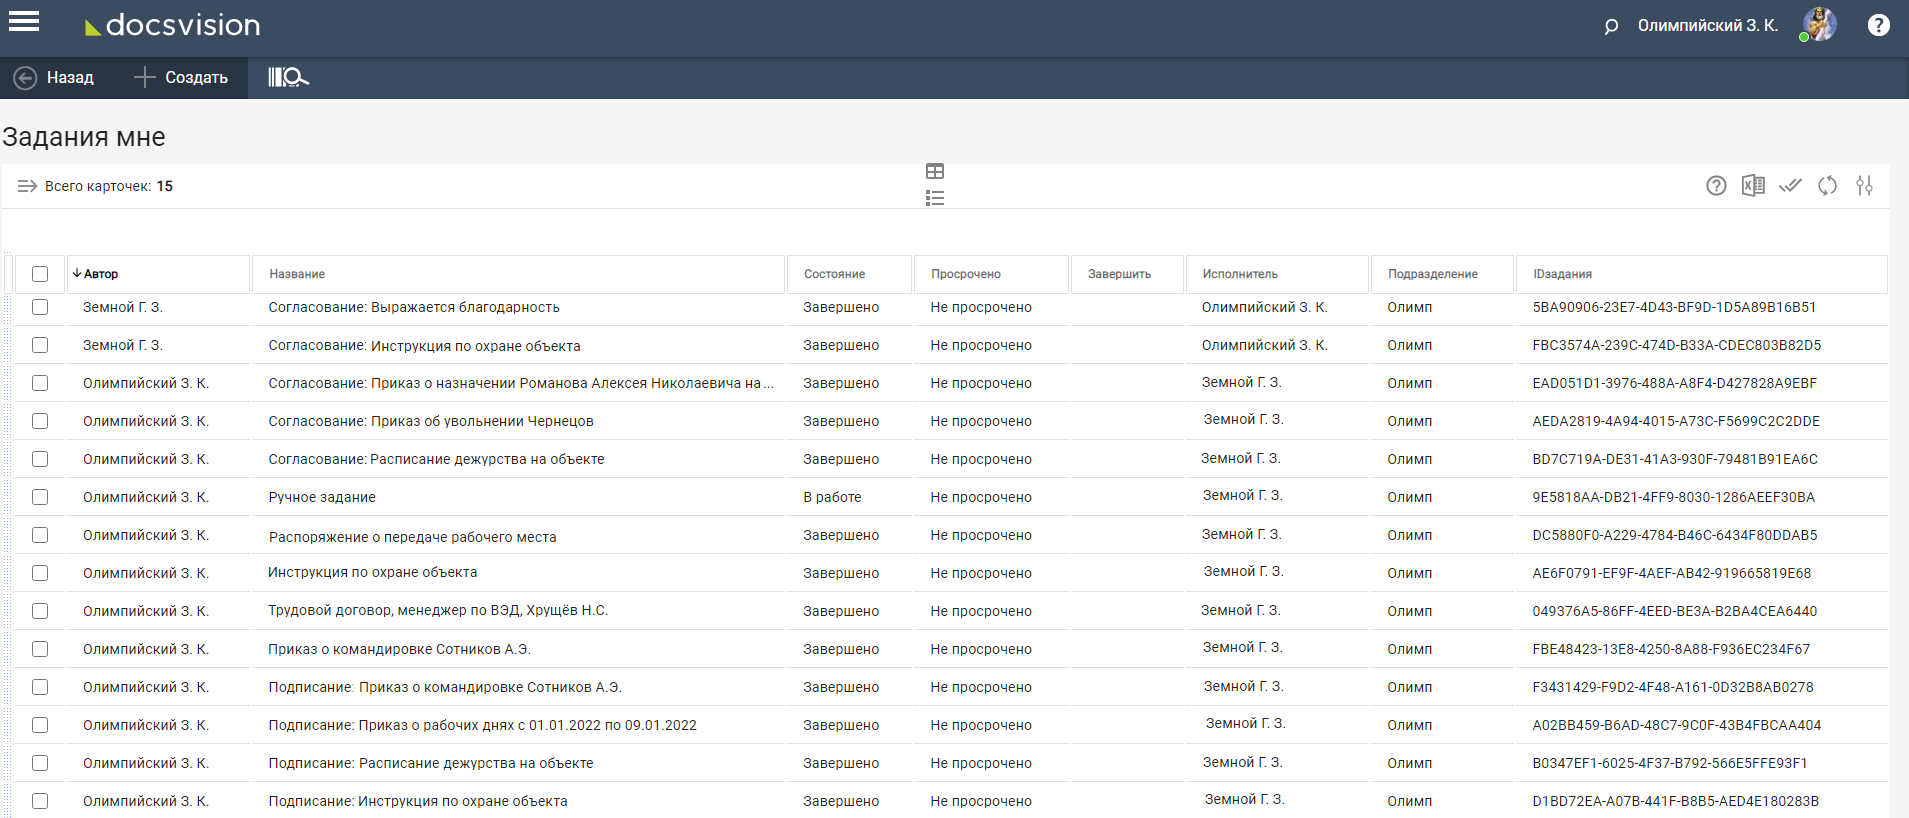This screenshot has width=1909, height=818.
Task: Switch to table view layout
Action: (x=935, y=172)
